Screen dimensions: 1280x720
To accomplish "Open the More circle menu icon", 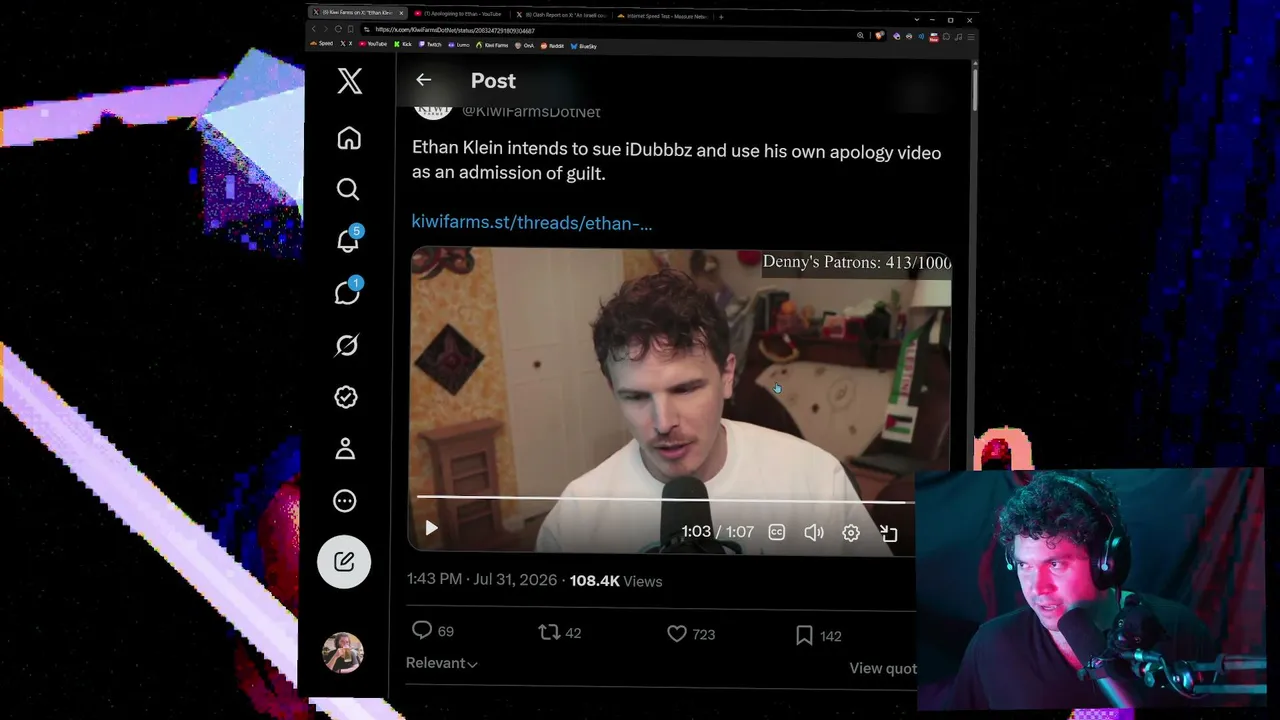I will coord(345,501).
